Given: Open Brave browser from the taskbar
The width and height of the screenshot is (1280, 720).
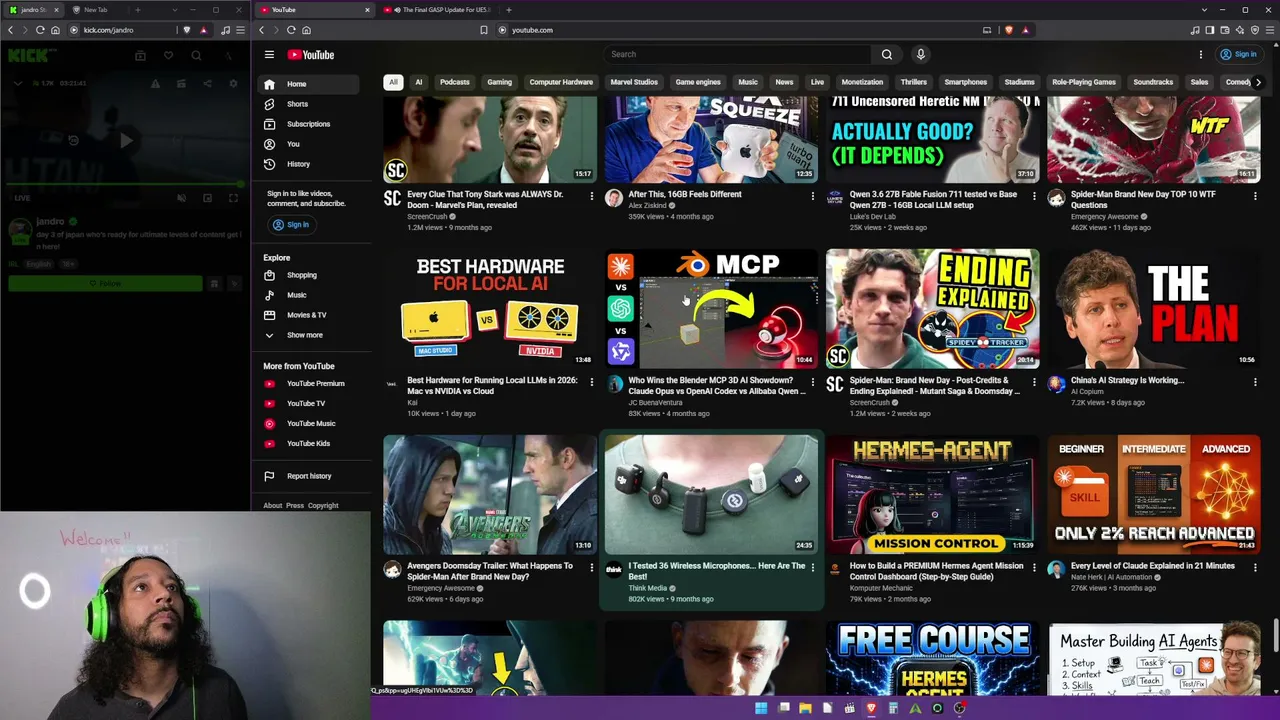Looking at the screenshot, I should click(871, 709).
